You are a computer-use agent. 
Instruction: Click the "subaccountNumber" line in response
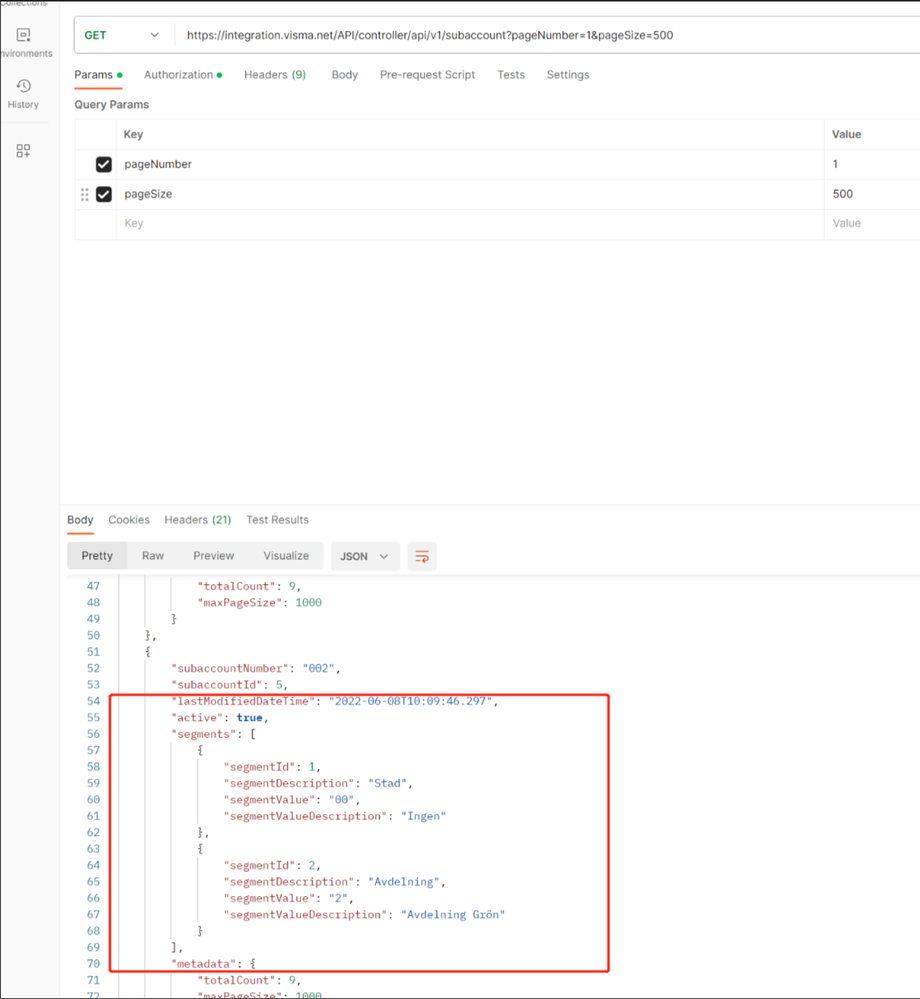click(x=256, y=668)
